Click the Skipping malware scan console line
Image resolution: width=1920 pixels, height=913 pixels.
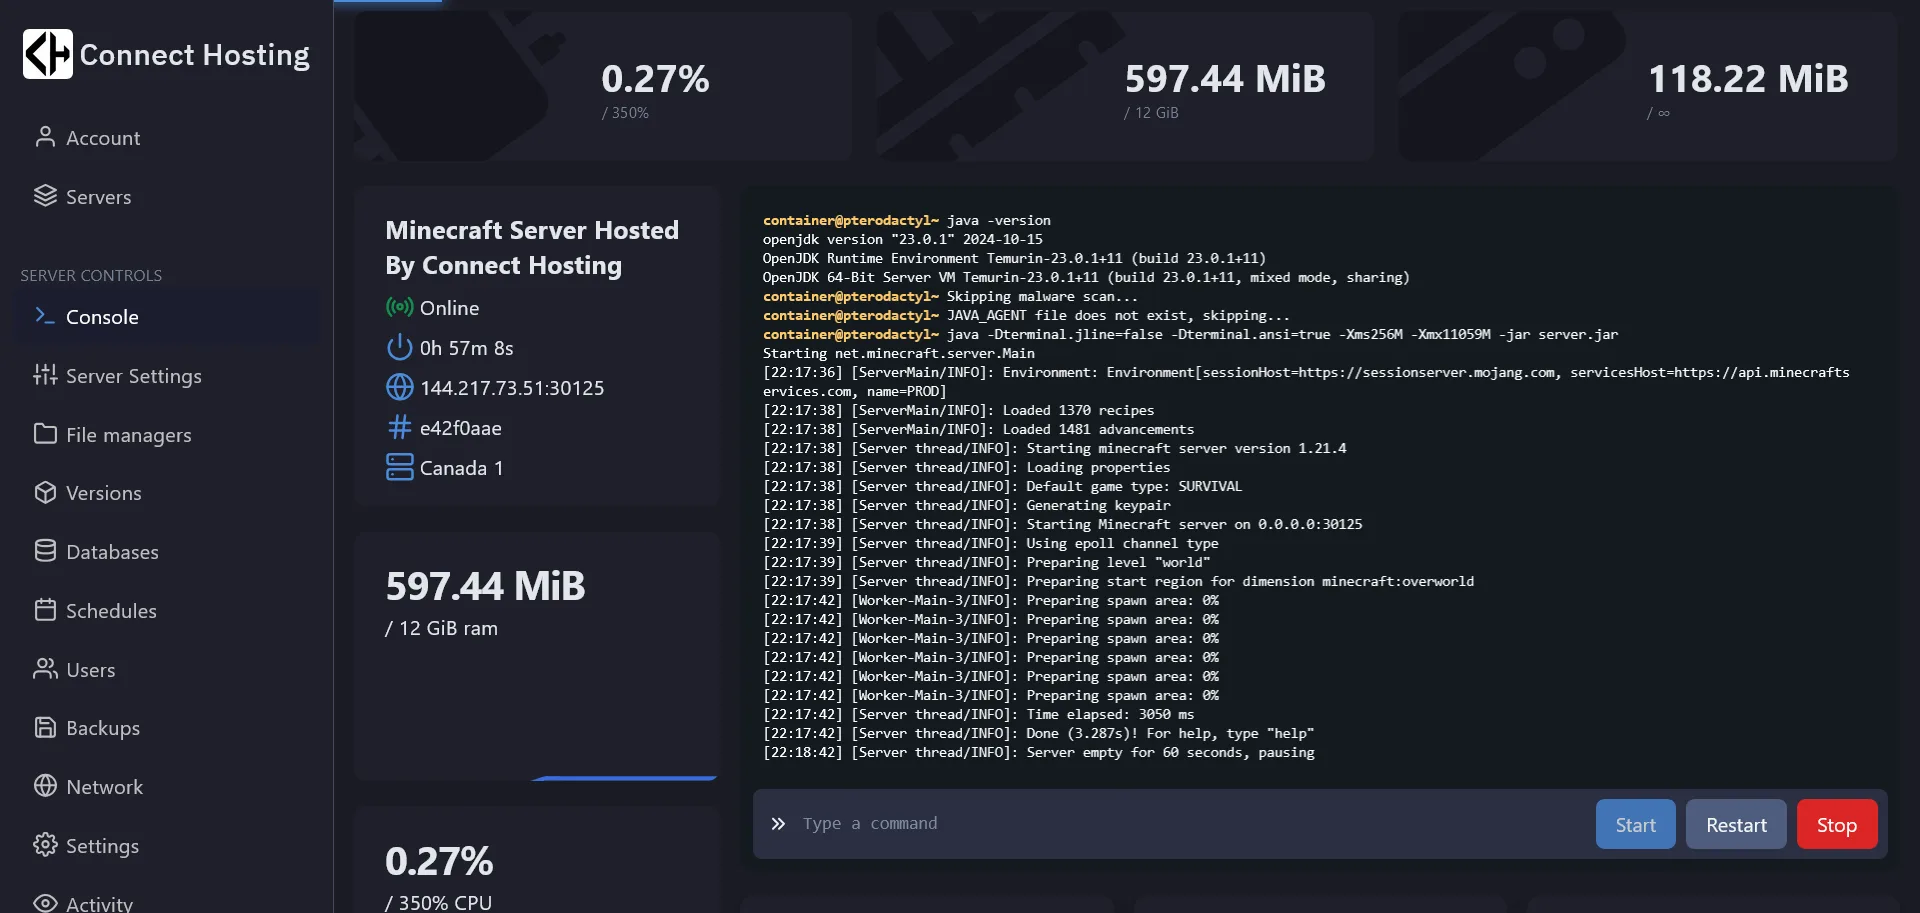point(950,296)
